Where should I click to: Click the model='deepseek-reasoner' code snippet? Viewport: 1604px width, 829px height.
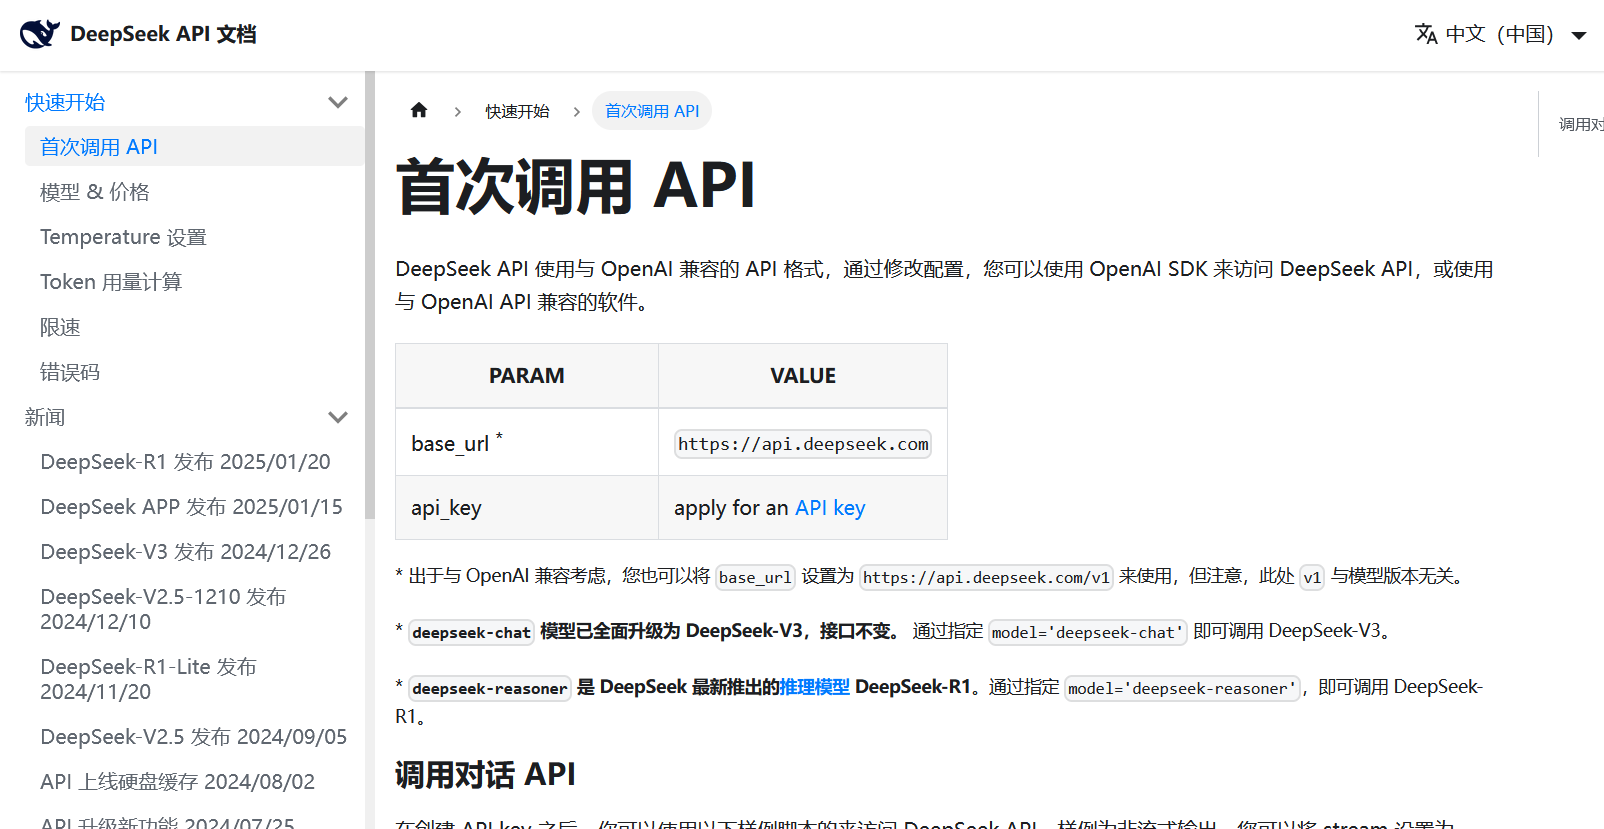(1183, 688)
